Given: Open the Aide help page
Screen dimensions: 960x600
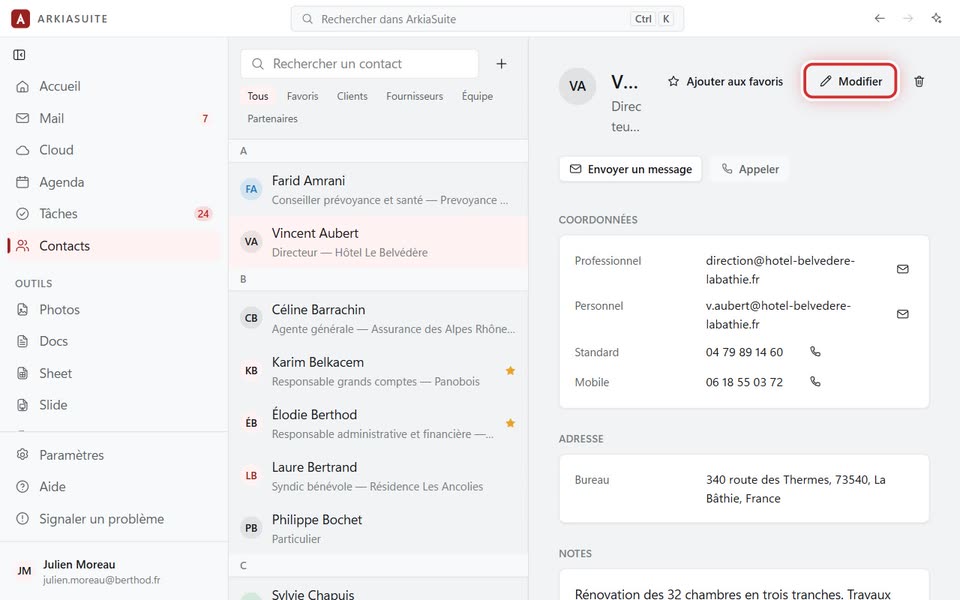Looking at the screenshot, I should [x=114, y=487].
